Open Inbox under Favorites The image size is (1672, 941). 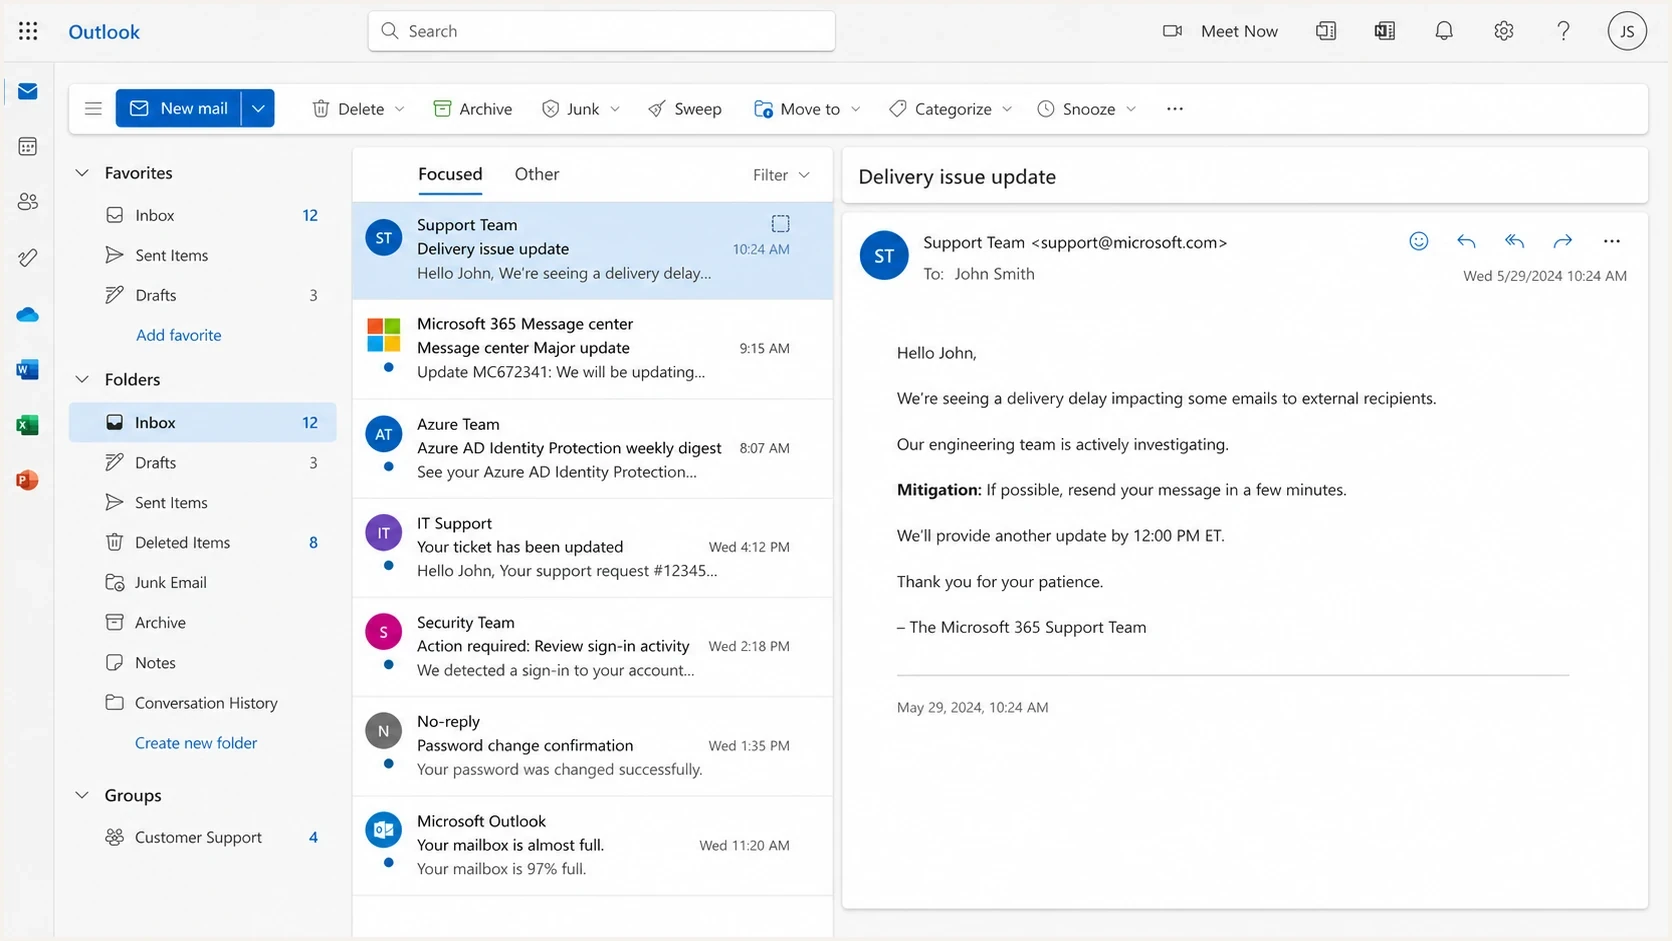(202, 215)
